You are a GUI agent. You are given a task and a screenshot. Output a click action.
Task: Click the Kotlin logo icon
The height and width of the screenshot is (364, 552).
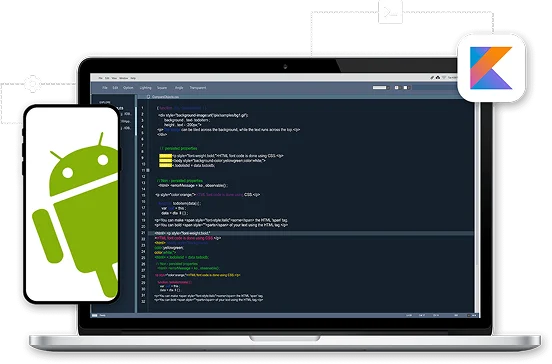pos(491,68)
